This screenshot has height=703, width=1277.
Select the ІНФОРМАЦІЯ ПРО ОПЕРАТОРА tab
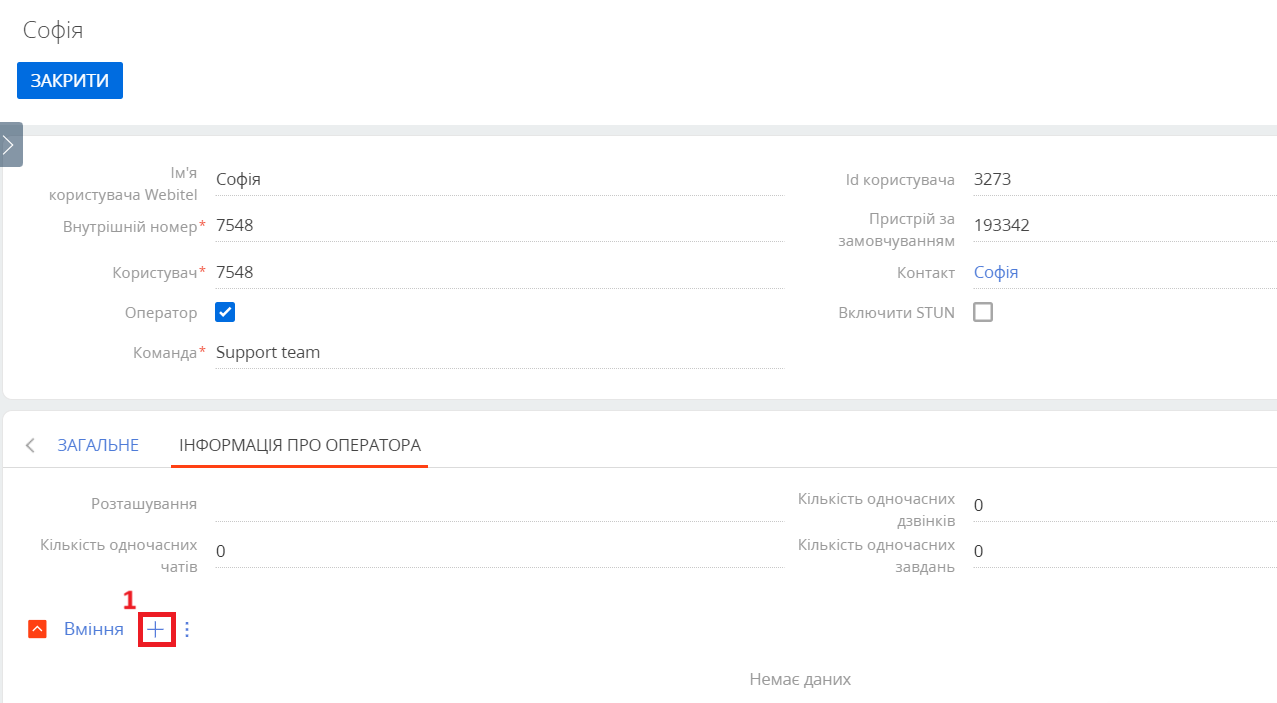300,445
